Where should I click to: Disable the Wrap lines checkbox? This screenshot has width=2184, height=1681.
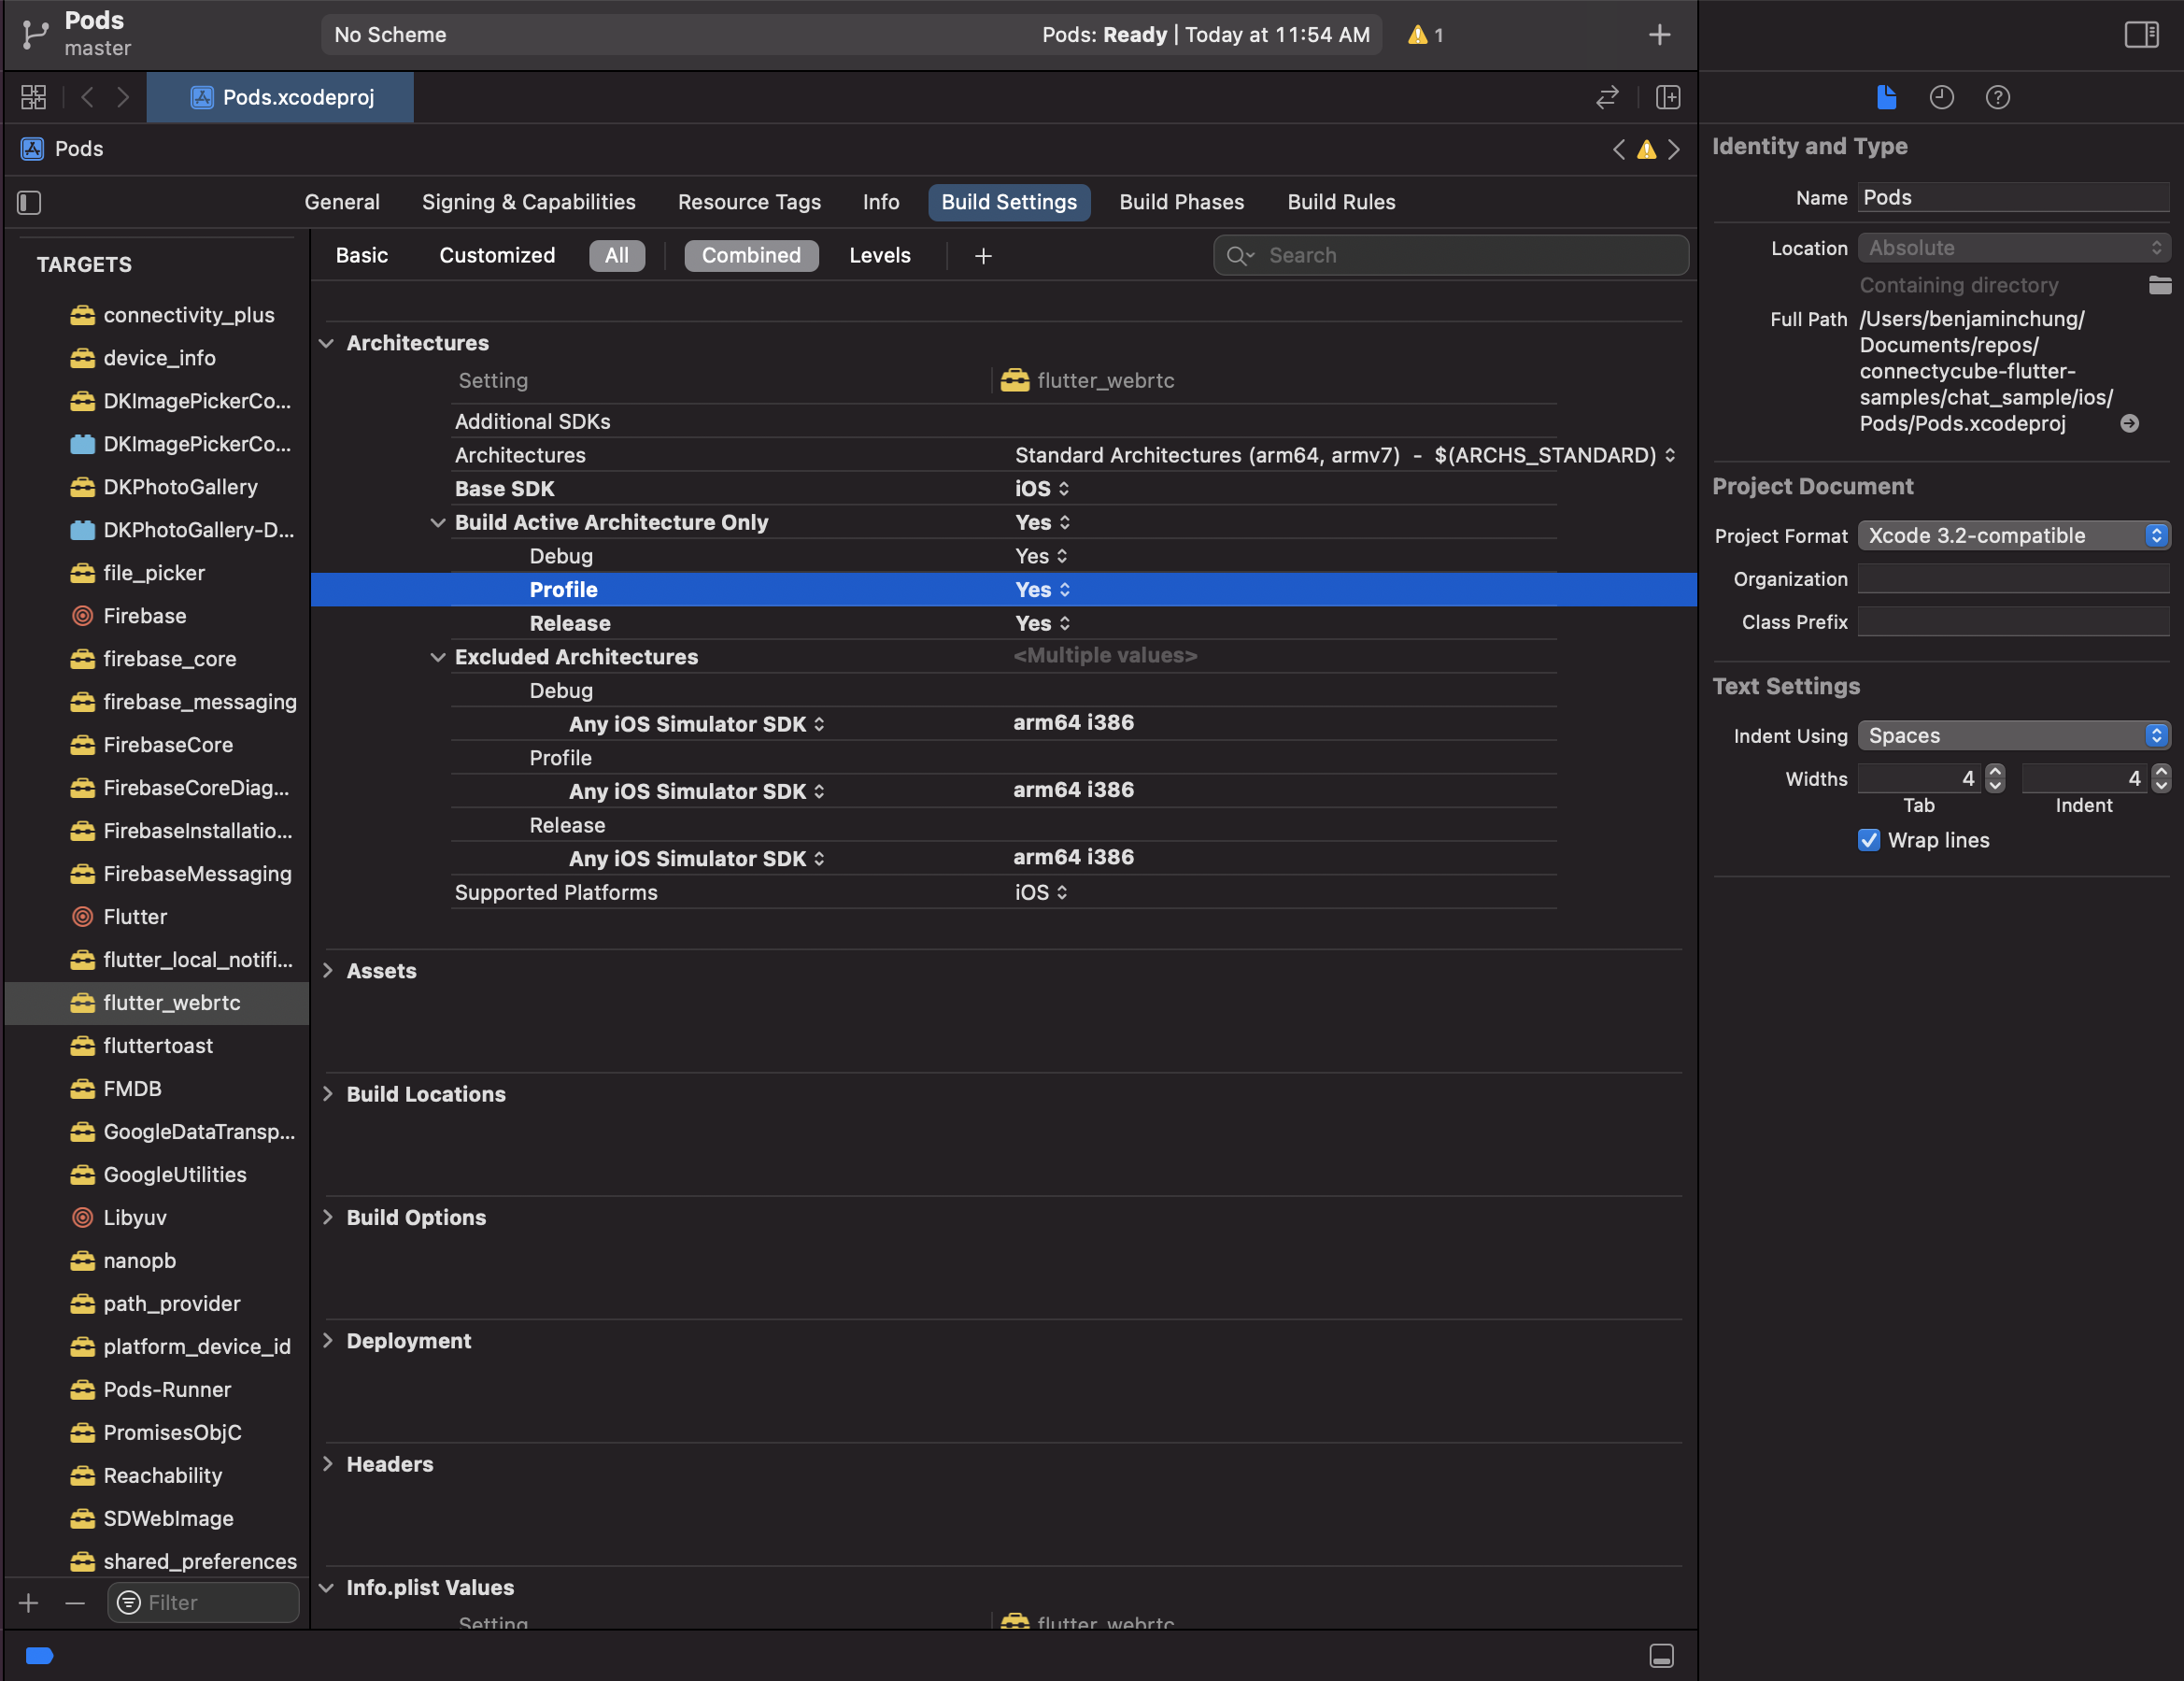(1868, 840)
